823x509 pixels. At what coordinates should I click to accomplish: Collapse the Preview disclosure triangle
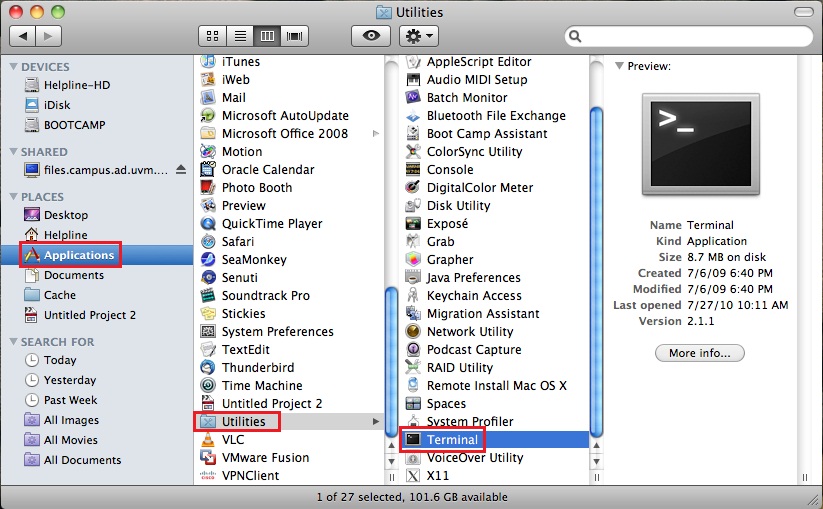coord(620,67)
